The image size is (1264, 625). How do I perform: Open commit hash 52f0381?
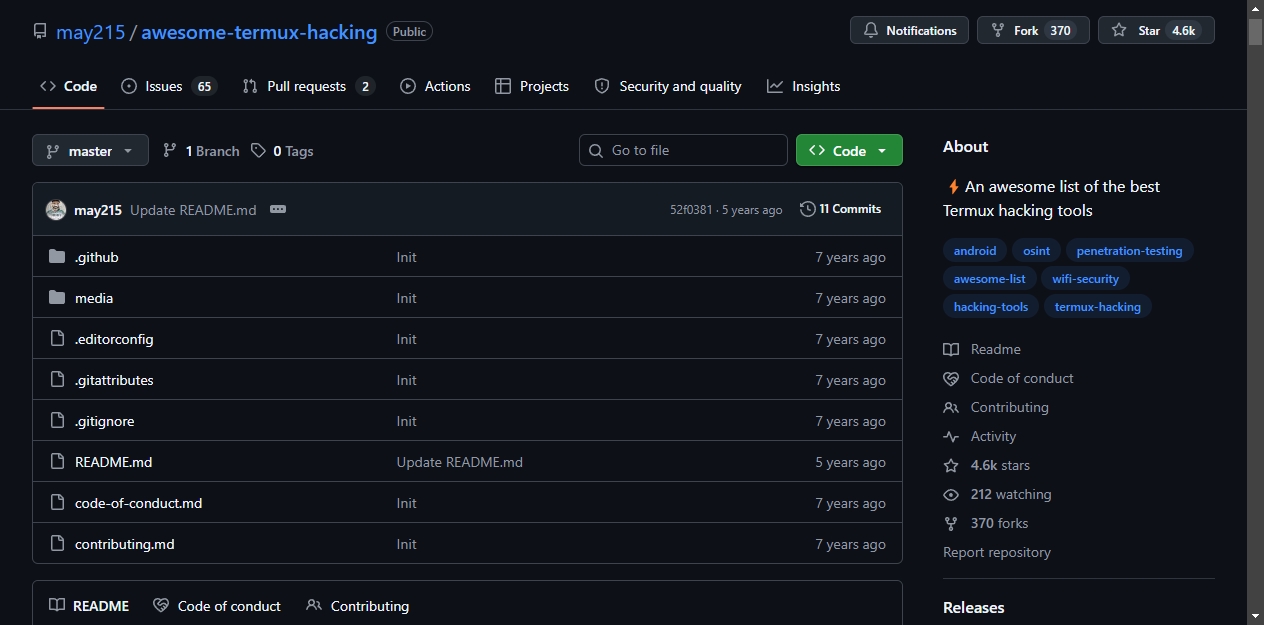point(691,210)
